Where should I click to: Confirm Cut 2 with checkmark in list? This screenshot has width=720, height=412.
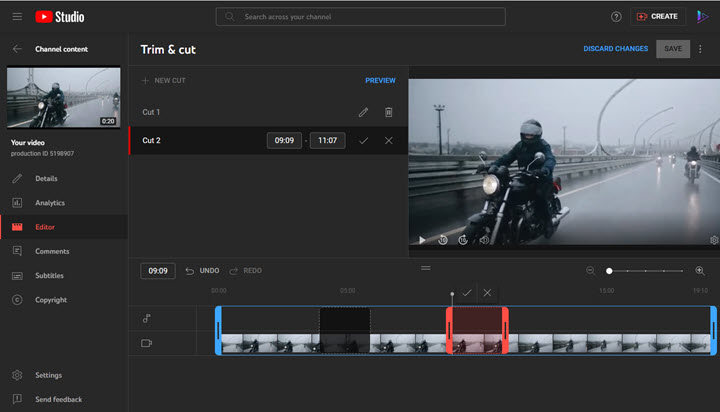click(363, 141)
